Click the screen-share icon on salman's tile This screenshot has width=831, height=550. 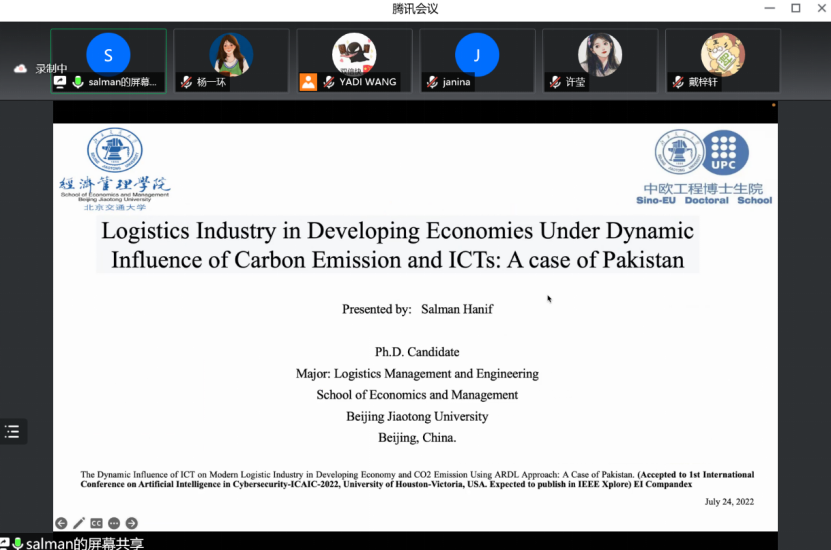(x=60, y=82)
